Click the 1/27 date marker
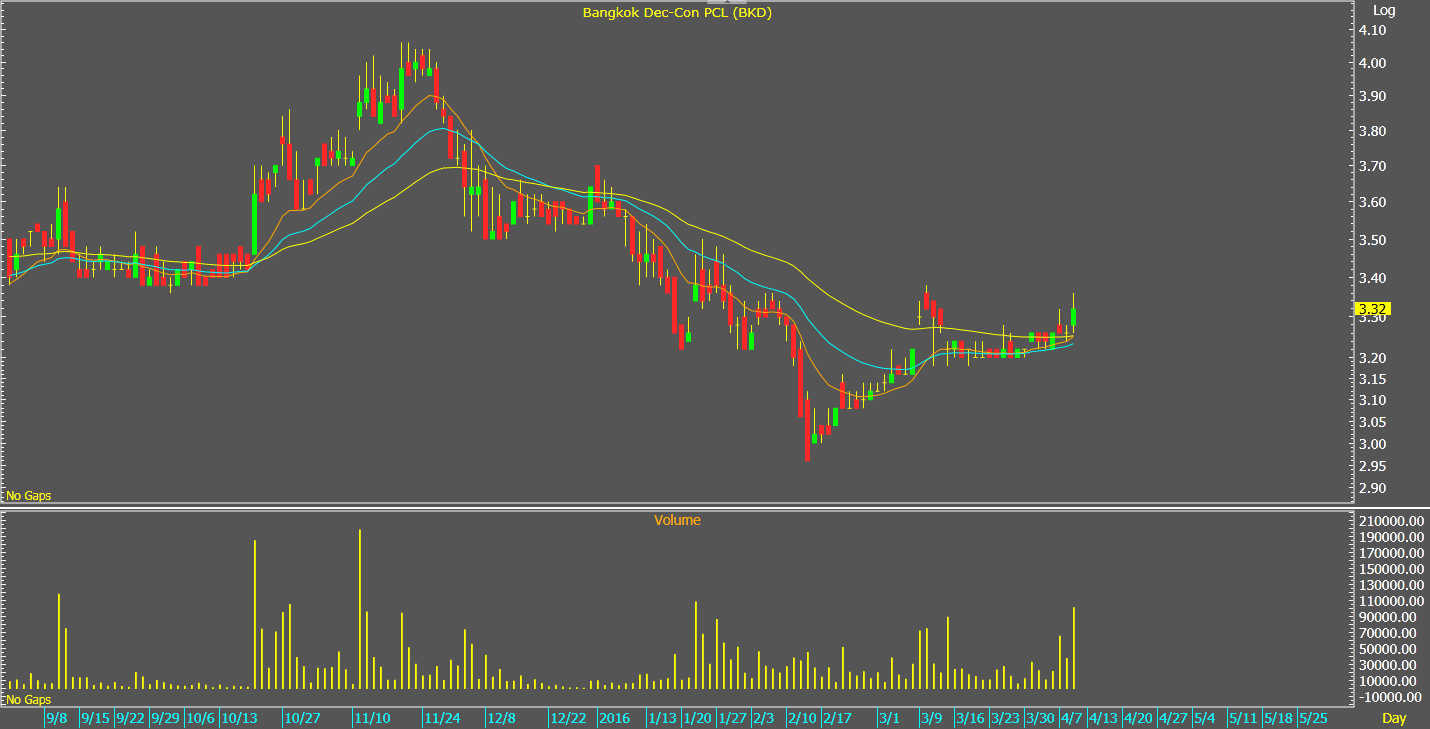This screenshot has width=1430, height=729. coord(733,718)
